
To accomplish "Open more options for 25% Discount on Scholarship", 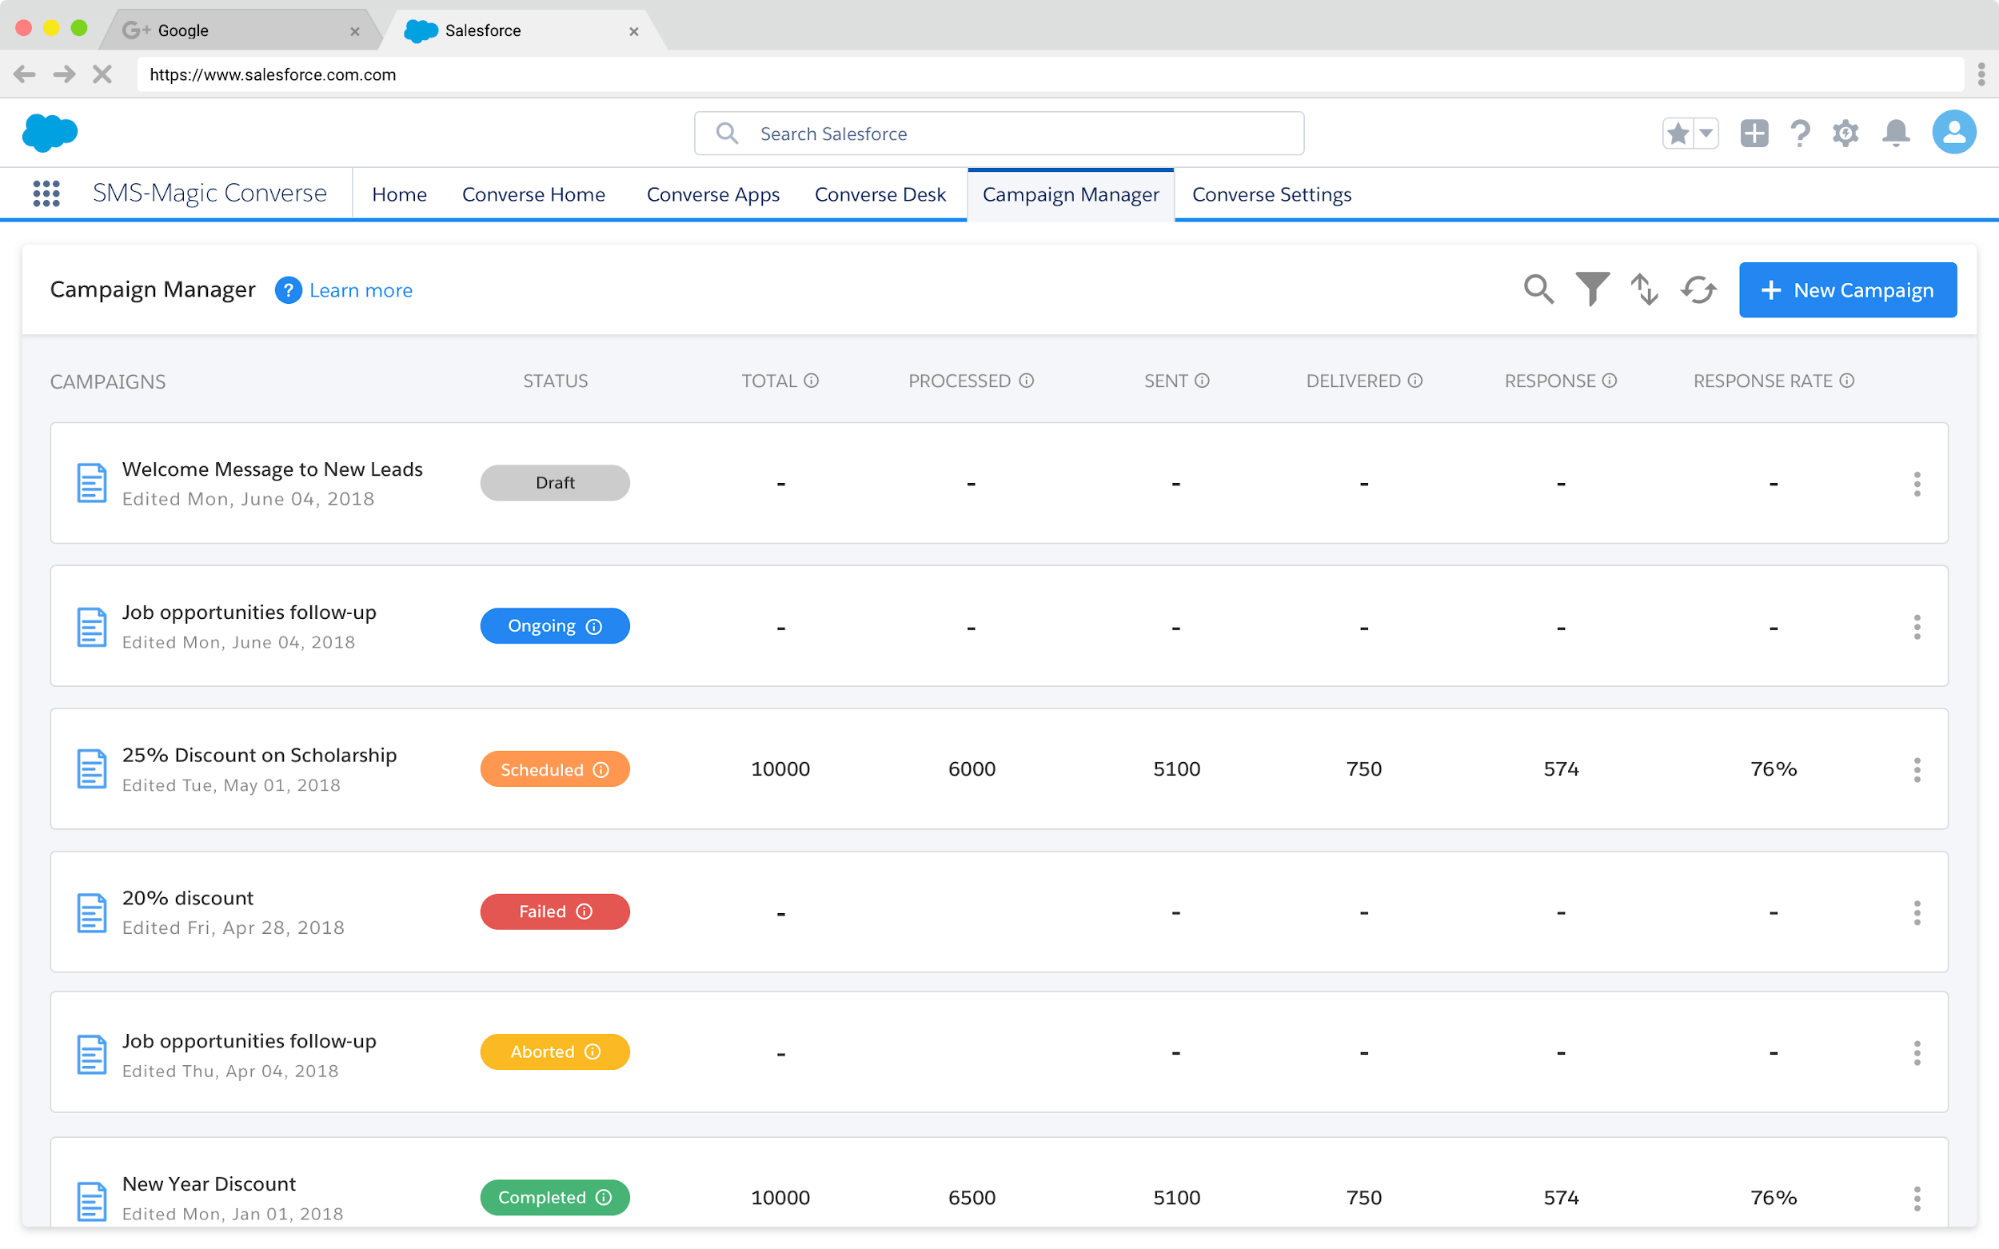I will coord(1917,770).
